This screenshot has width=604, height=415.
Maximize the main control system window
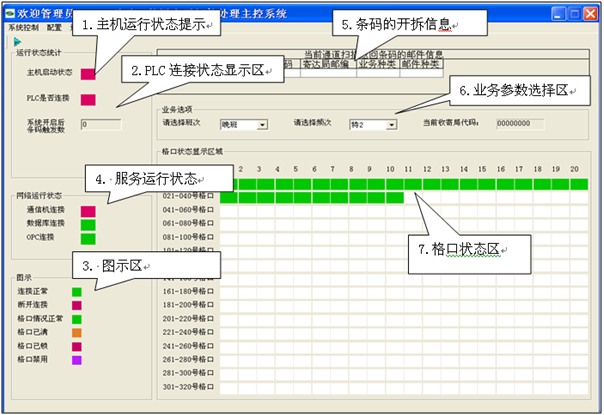point(574,14)
